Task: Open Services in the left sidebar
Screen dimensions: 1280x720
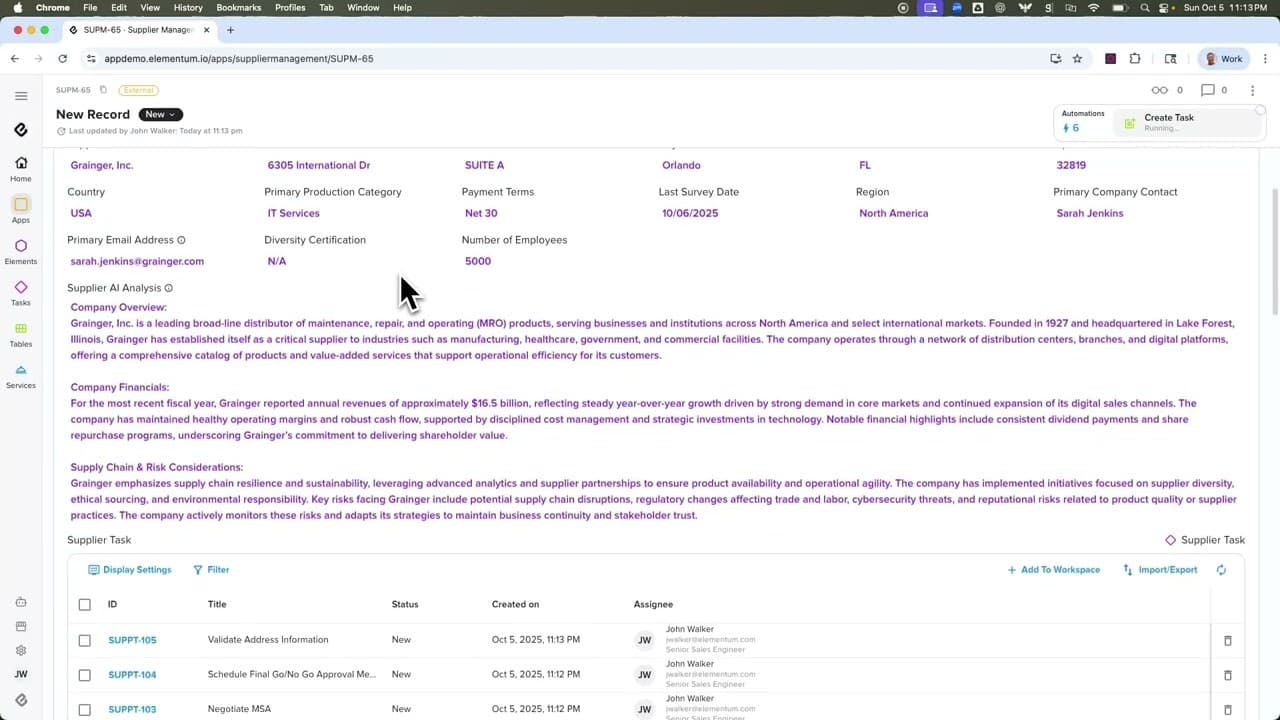Action: [x=21, y=376]
